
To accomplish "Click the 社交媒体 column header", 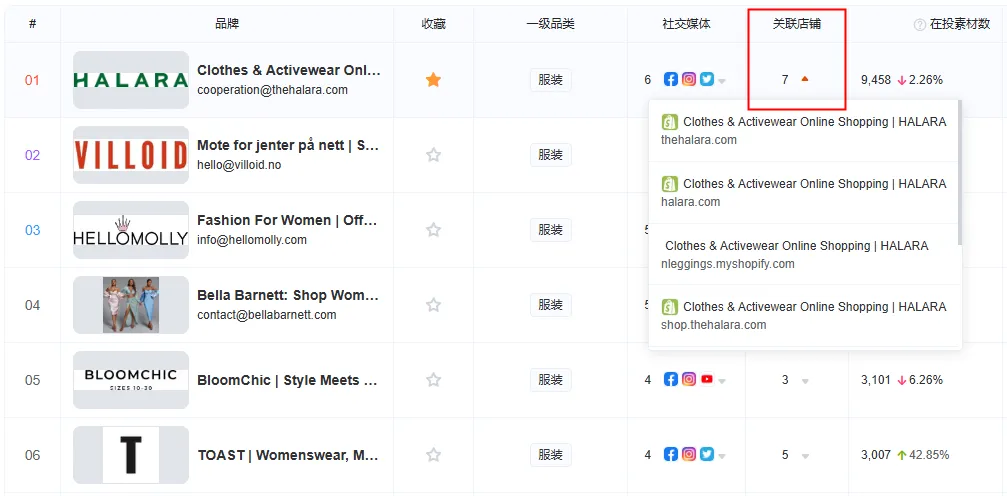I will tap(687, 24).
